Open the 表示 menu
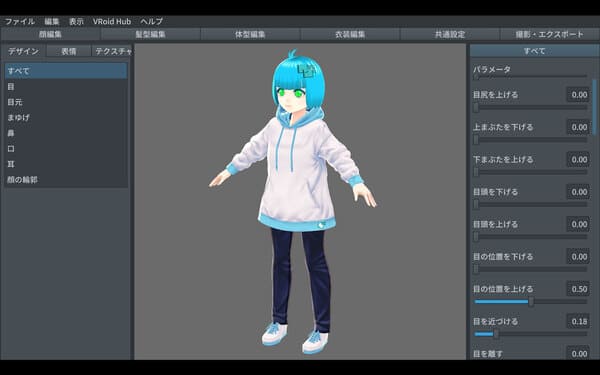 pos(76,21)
